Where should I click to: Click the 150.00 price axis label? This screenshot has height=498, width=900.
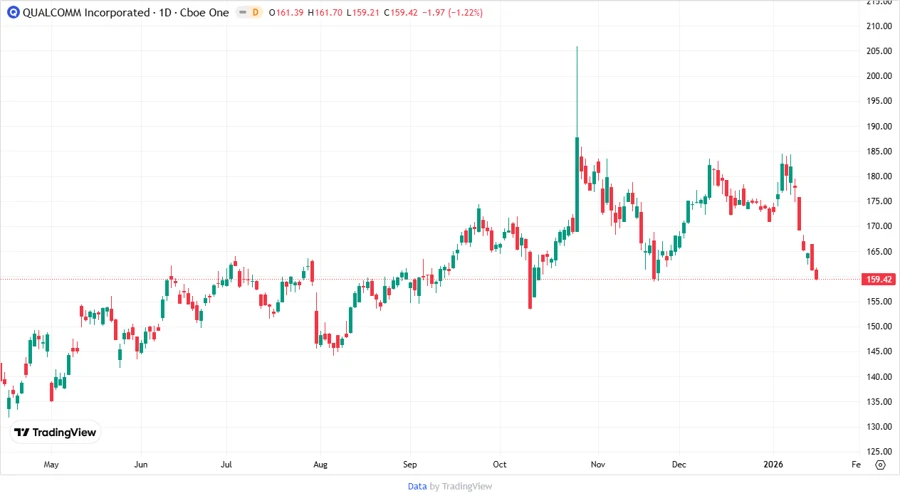(x=879, y=326)
